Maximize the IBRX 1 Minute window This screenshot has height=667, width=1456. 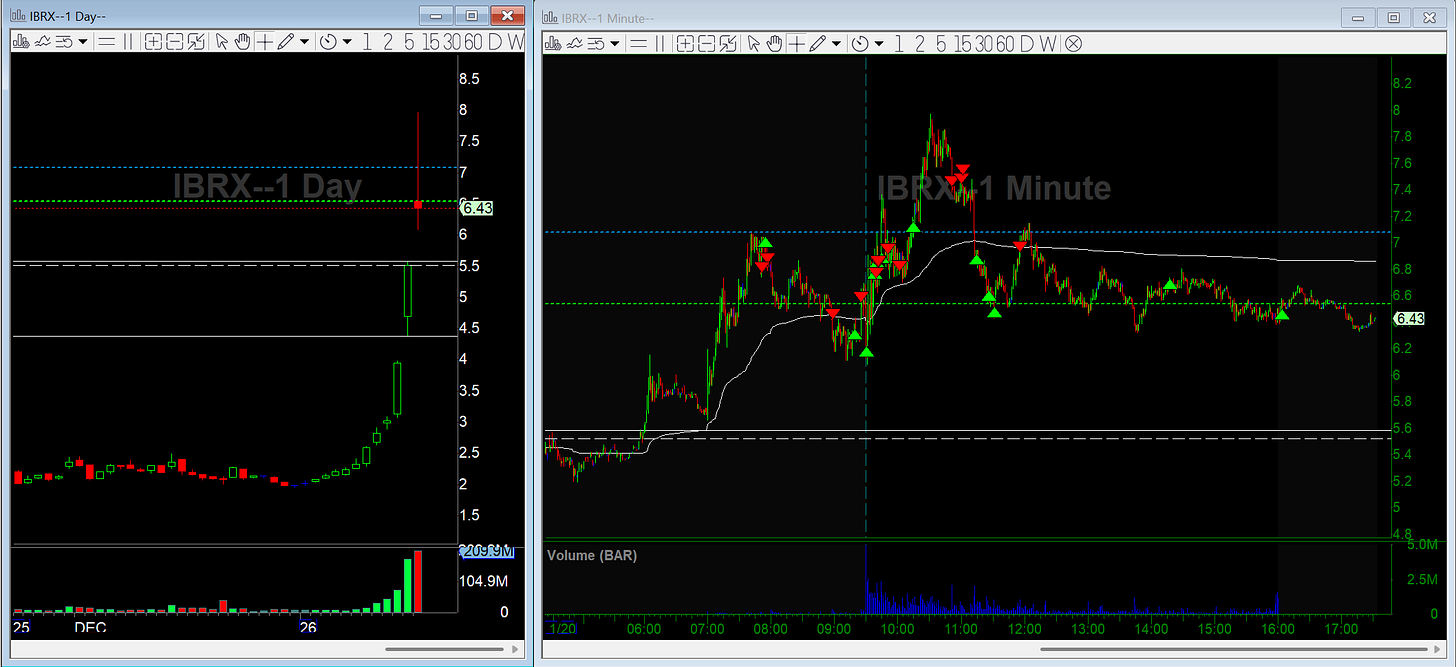click(x=1393, y=17)
